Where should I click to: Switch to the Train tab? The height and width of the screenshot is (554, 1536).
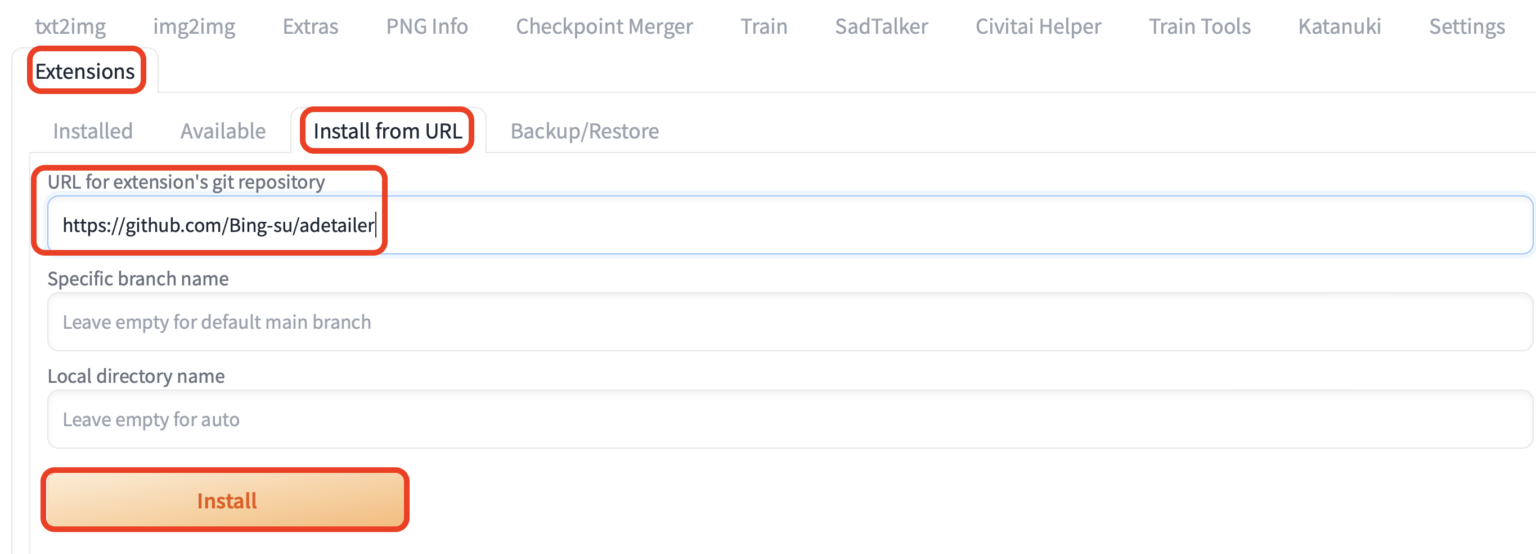coord(764,27)
